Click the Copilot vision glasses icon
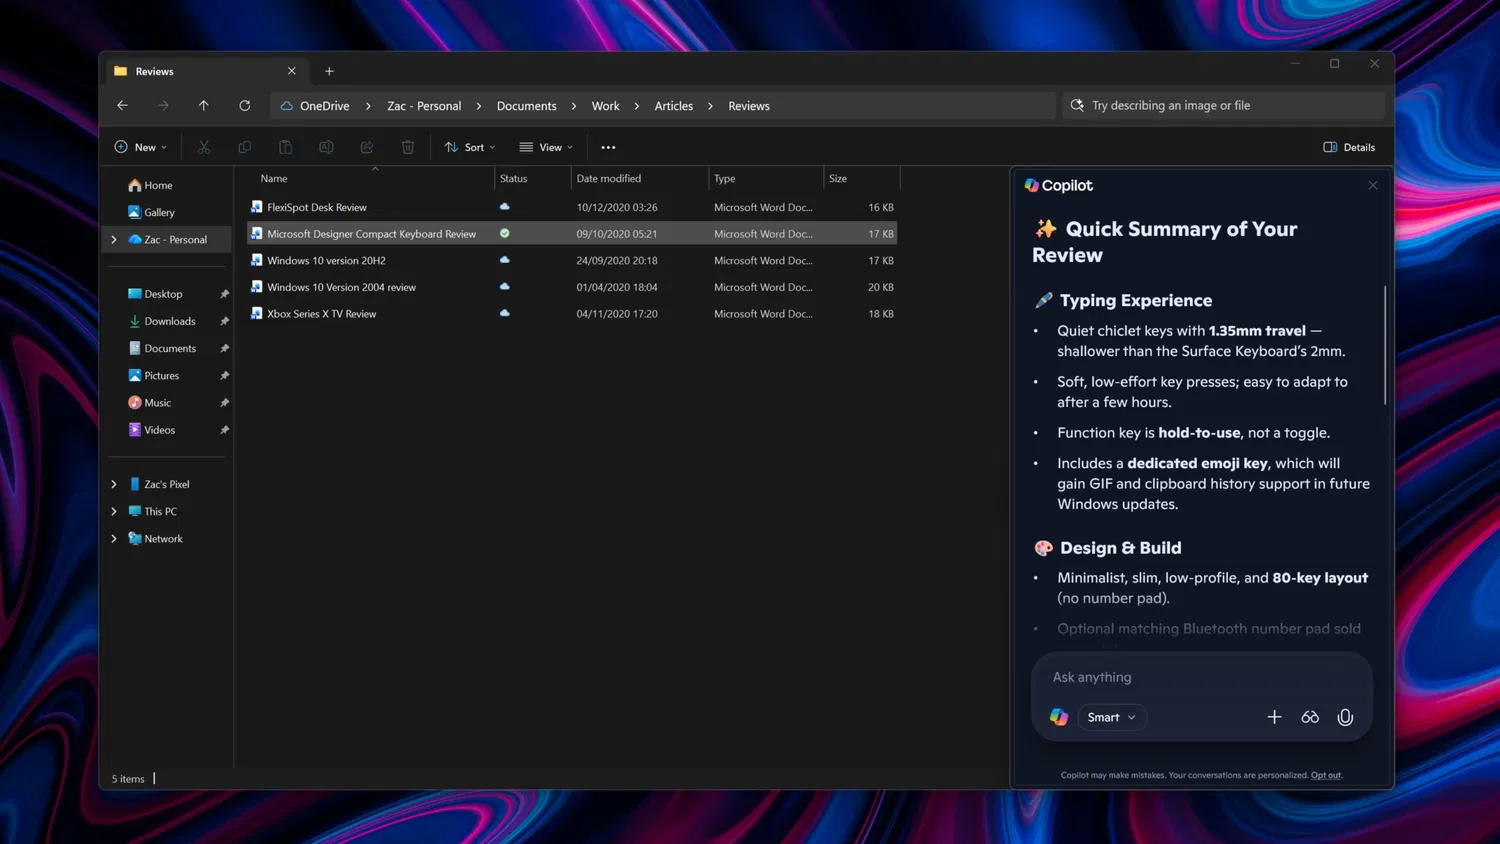1500x844 pixels. [1310, 717]
